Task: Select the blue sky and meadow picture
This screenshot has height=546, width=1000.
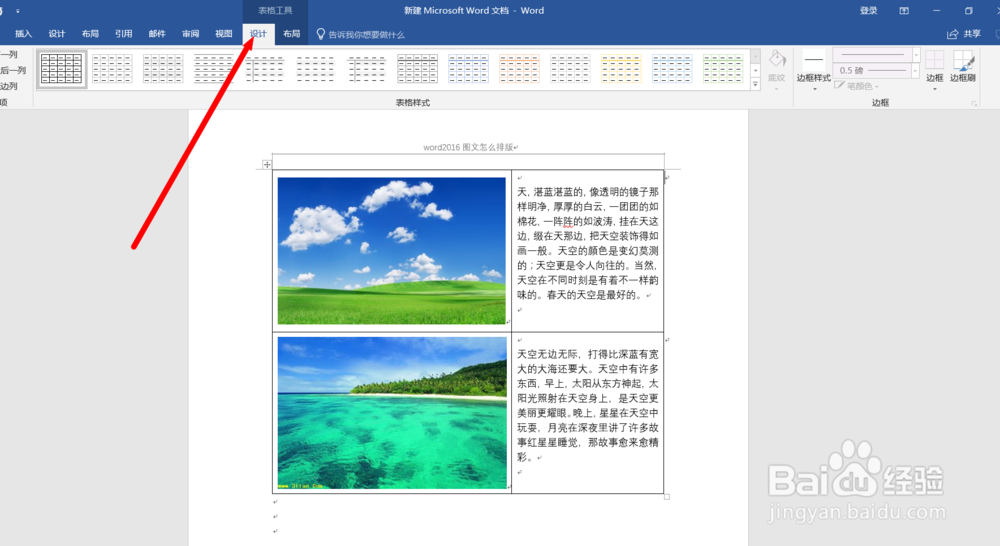Action: 392,251
